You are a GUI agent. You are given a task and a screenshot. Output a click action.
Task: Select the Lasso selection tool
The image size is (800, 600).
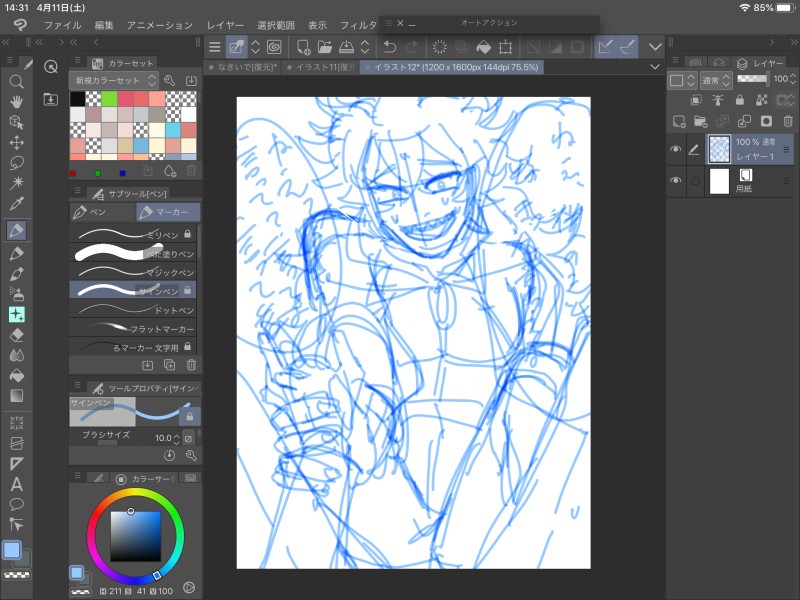[x=16, y=163]
